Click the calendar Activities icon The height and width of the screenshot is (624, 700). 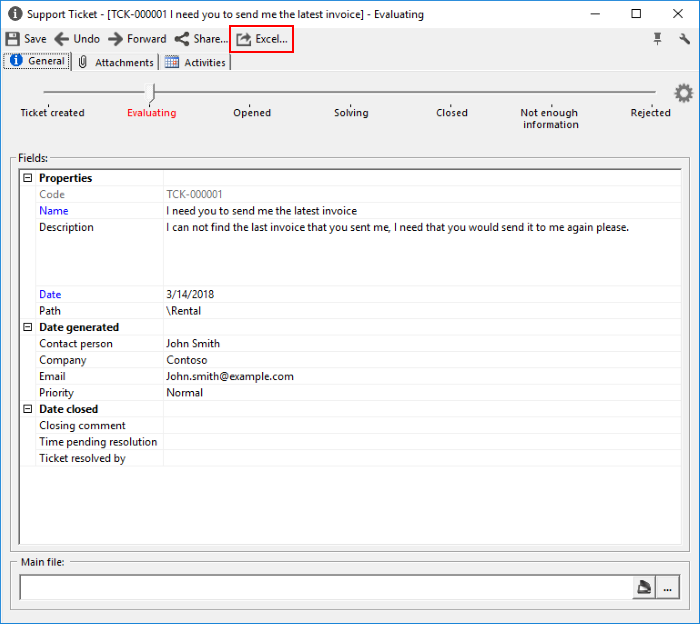pyautogui.click(x=172, y=62)
